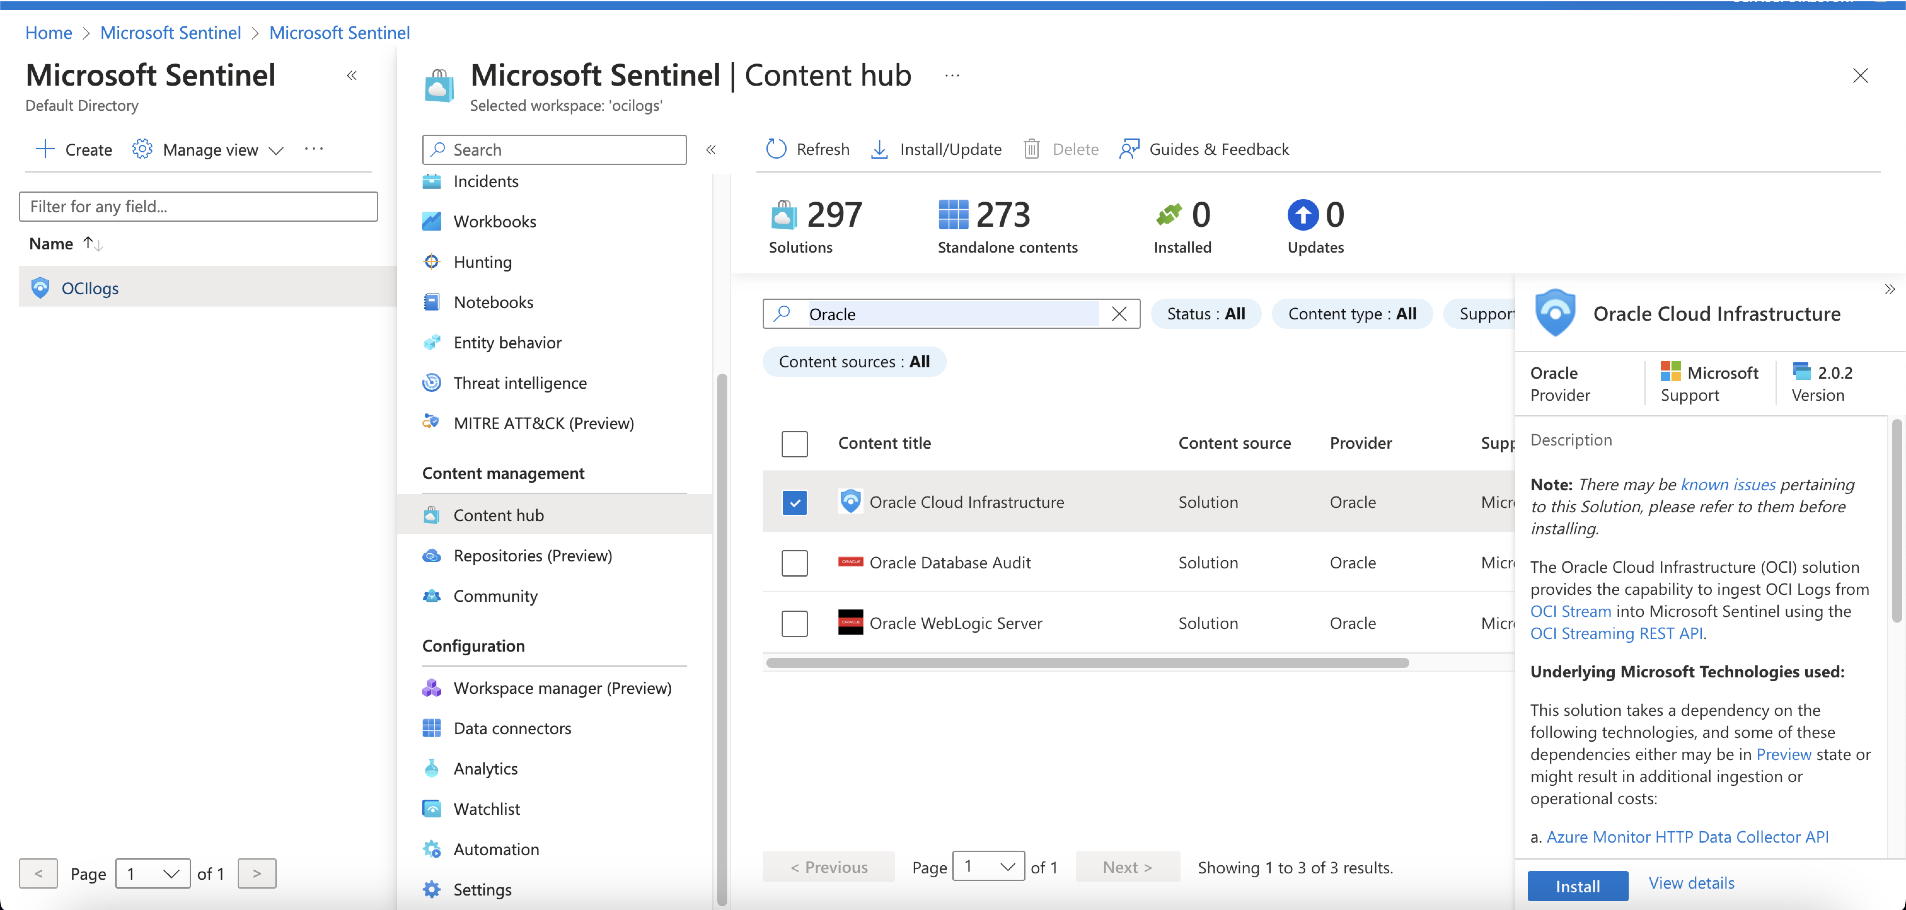Go to Workbooks in the menu
Screen dimensions: 1906x910
[495, 221]
